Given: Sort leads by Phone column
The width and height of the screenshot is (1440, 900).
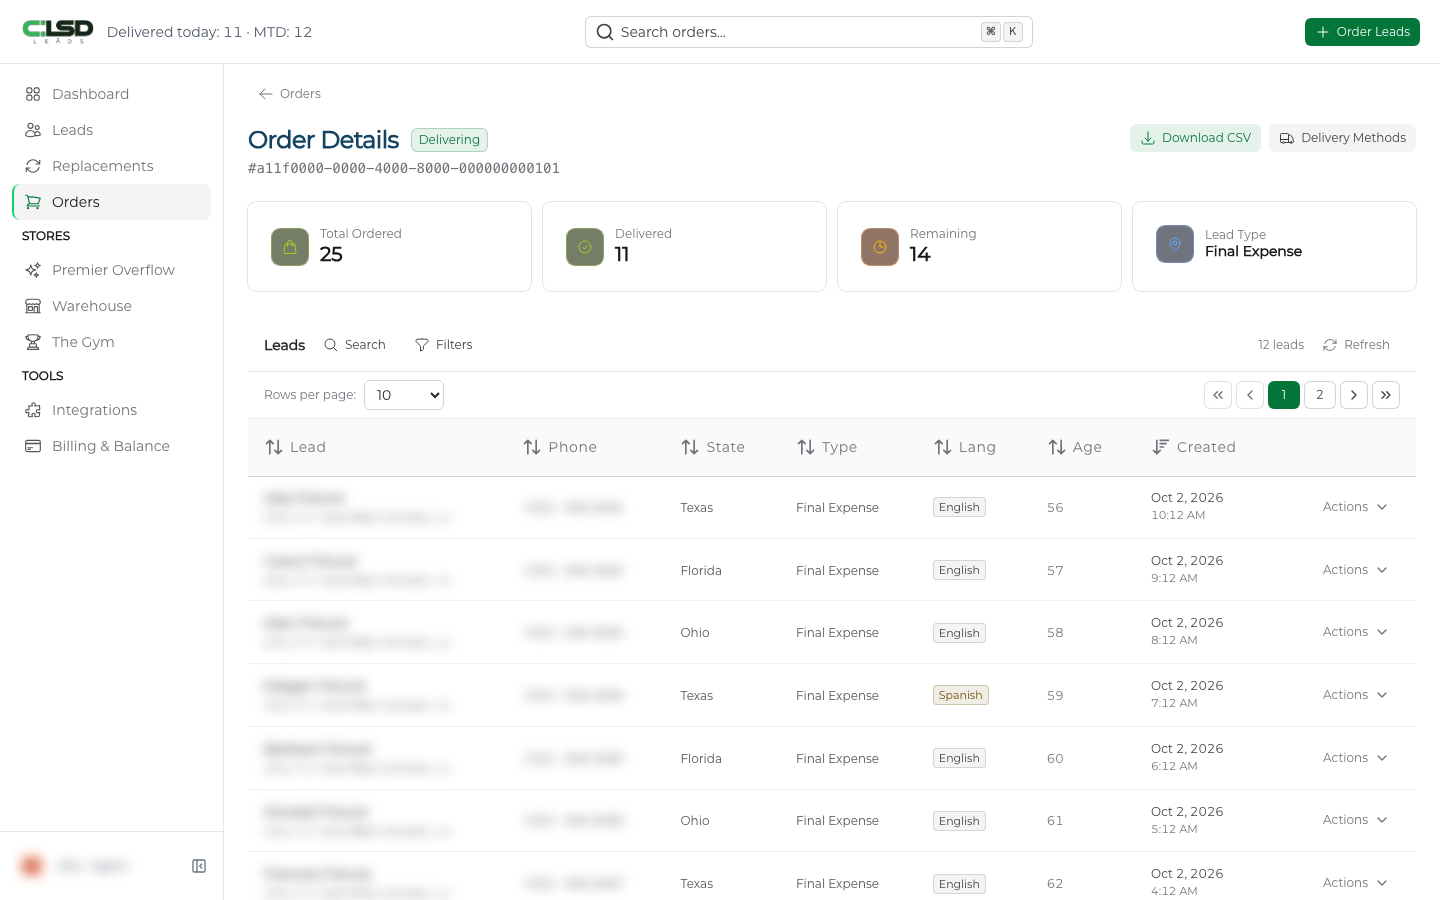Looking at the screenshot, I should pyautogui.click(x=560, y=447).
